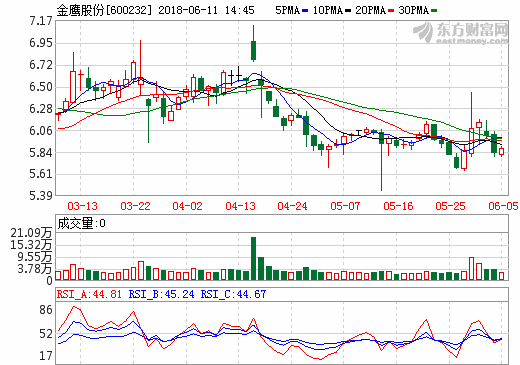Click the 6.06 price axis label

pos(41,131)
